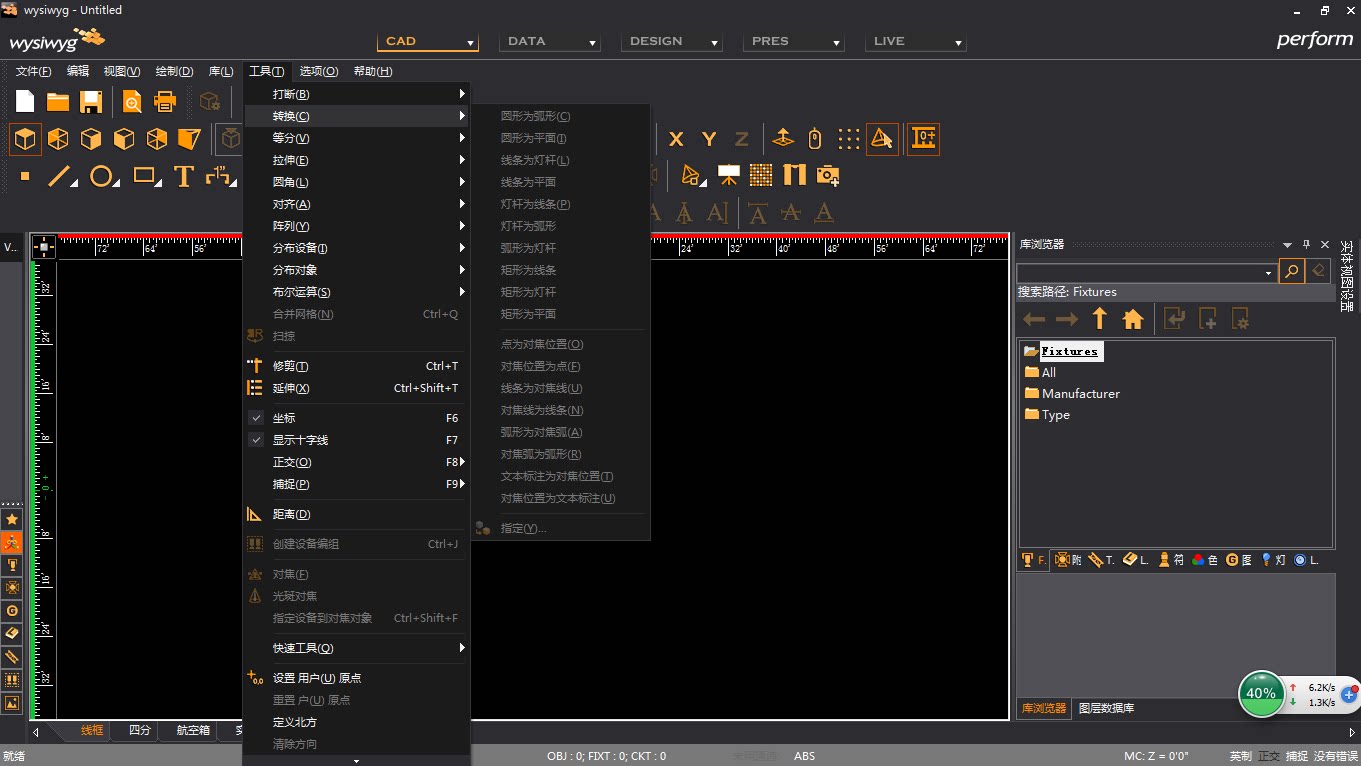Screen dimensions: 1361x766
Task: Open the 文件(F) menu
Action: point(33,71)
